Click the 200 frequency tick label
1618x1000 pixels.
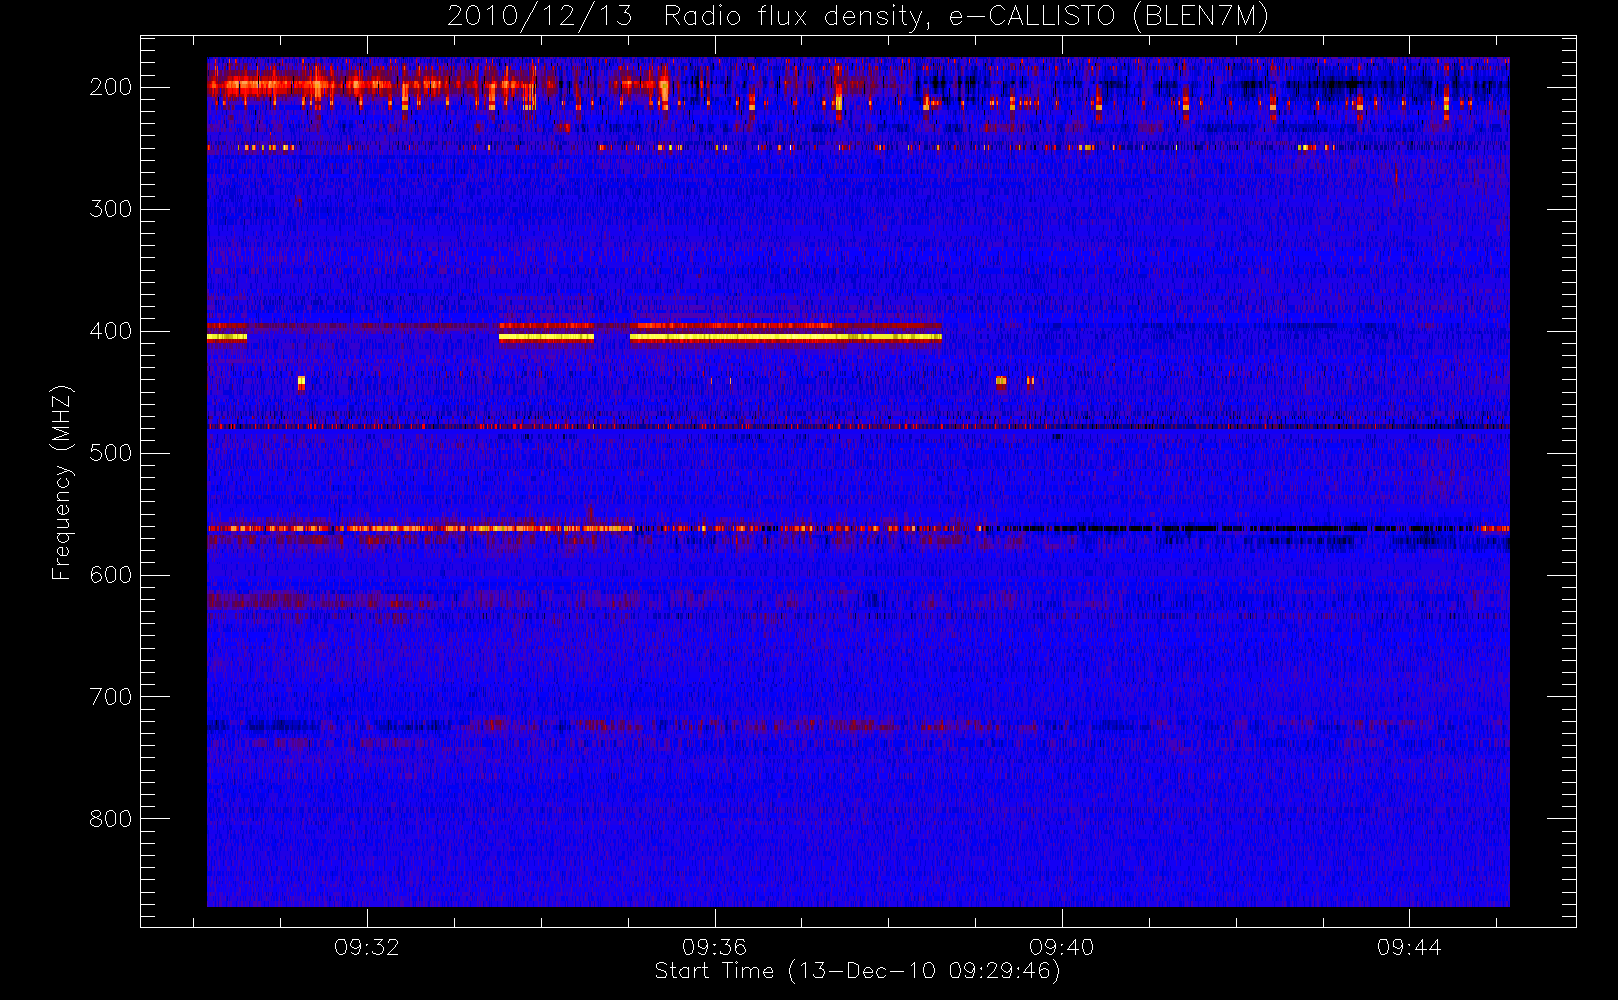[x=111, y=87]
